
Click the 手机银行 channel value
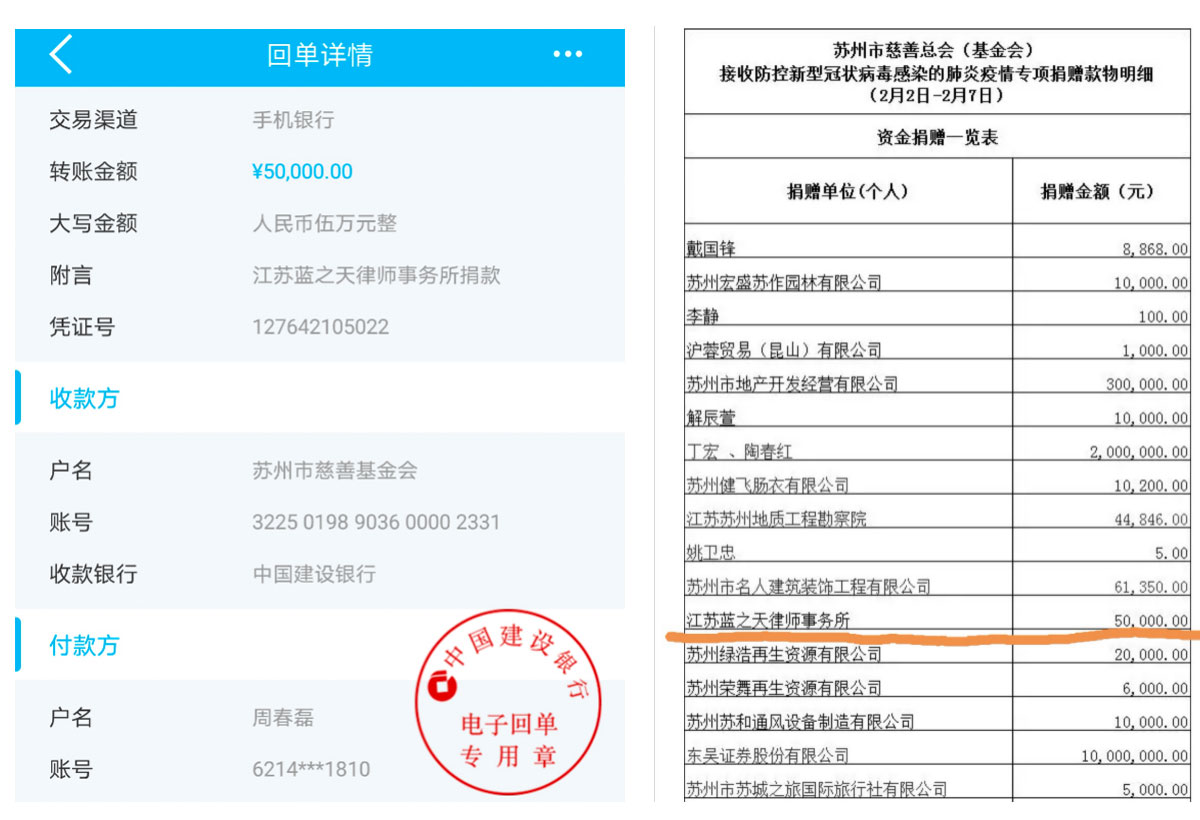tap(293, 120)
